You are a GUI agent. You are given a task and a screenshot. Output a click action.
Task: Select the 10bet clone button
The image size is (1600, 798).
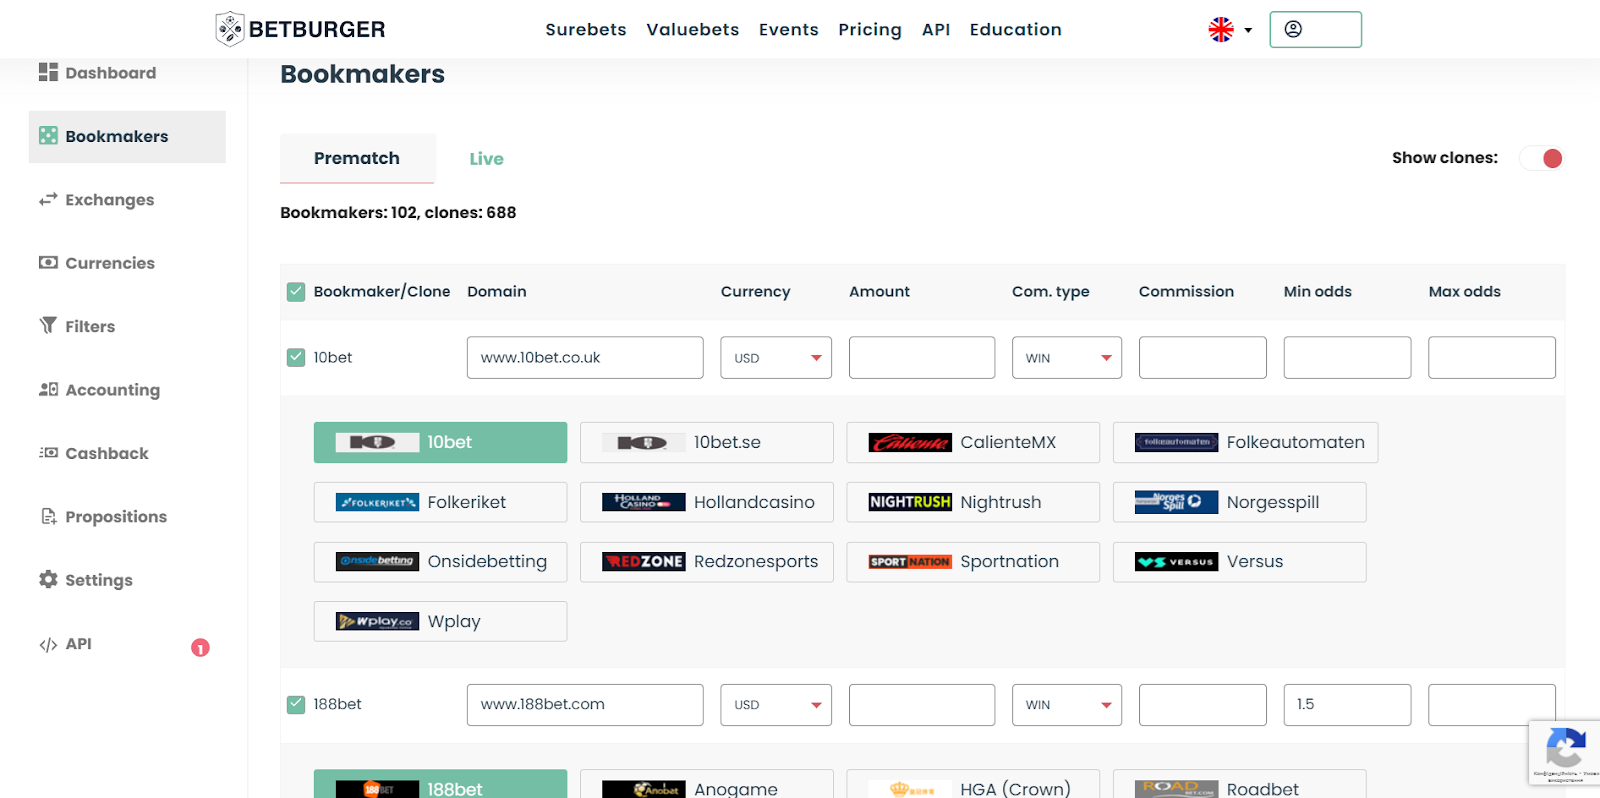pos(440,442)
